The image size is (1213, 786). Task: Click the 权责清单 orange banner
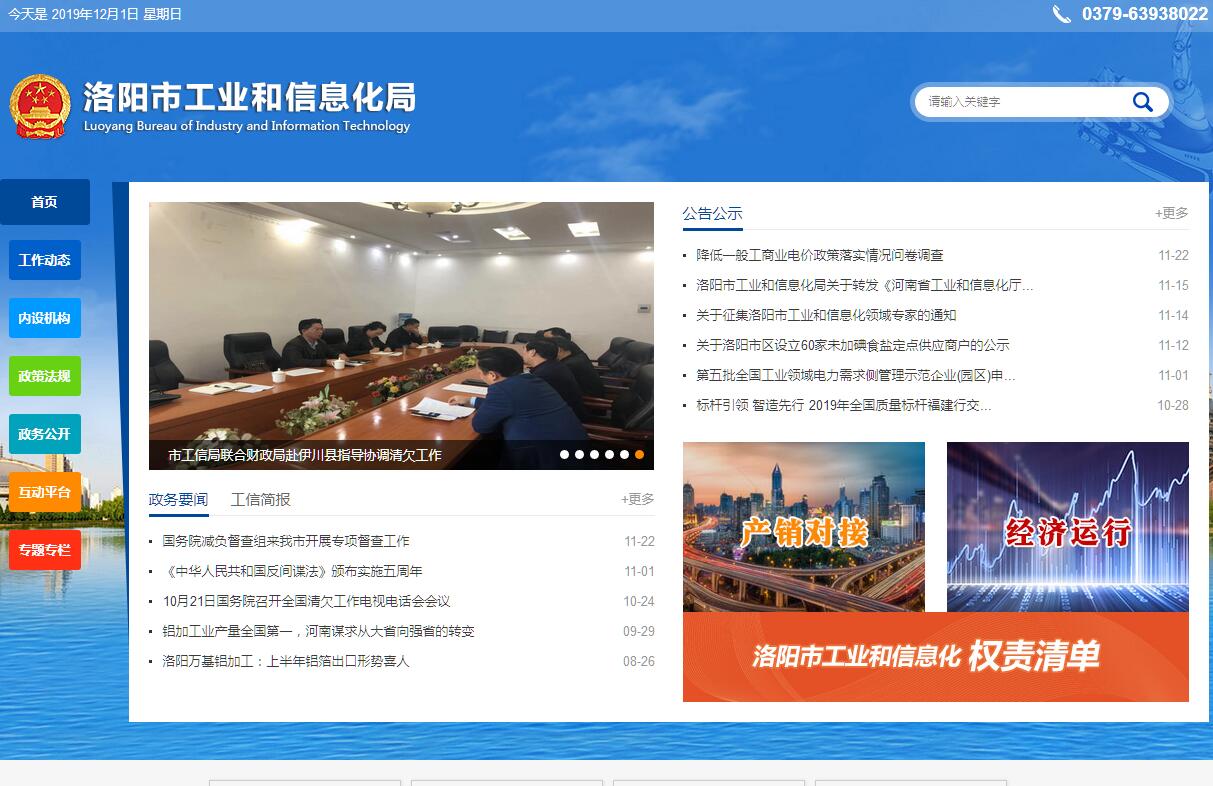(935, 657)
